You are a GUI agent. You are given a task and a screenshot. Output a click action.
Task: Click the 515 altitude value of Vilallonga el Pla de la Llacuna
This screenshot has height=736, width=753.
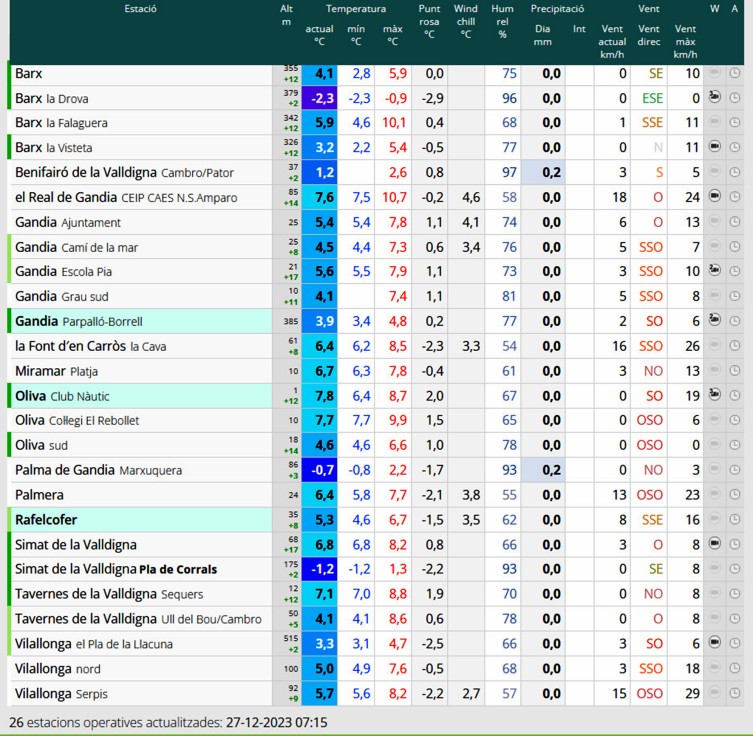point(291,639)
